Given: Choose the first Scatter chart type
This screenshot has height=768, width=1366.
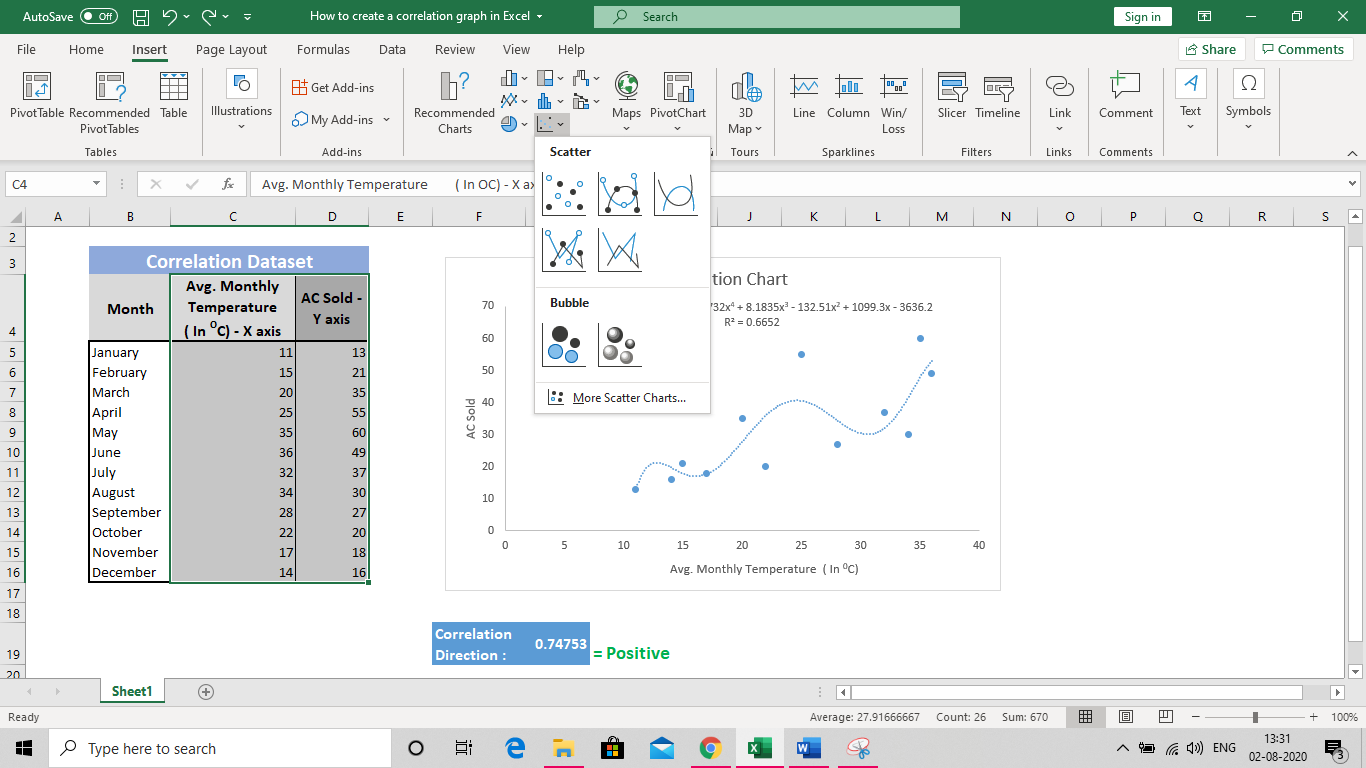Looking at the screenshot, I should 563,195.
